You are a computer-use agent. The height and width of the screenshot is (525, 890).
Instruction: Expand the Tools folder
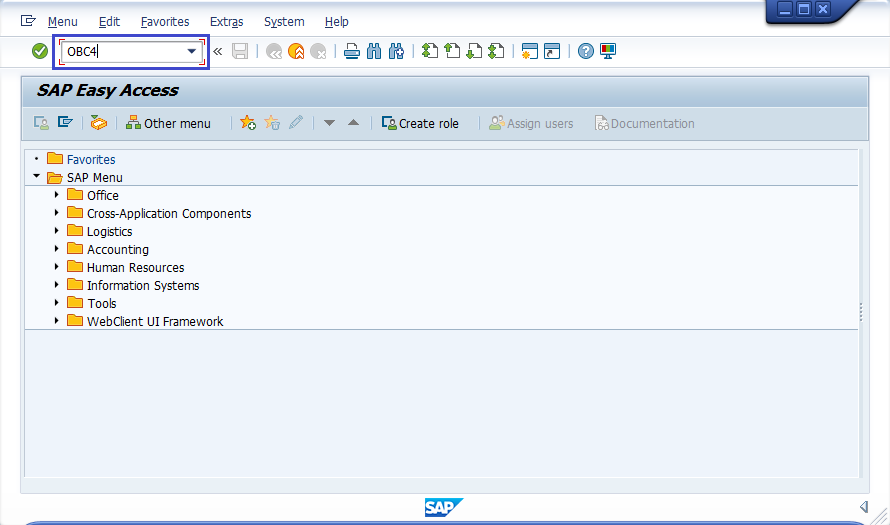tap(56, 303)
